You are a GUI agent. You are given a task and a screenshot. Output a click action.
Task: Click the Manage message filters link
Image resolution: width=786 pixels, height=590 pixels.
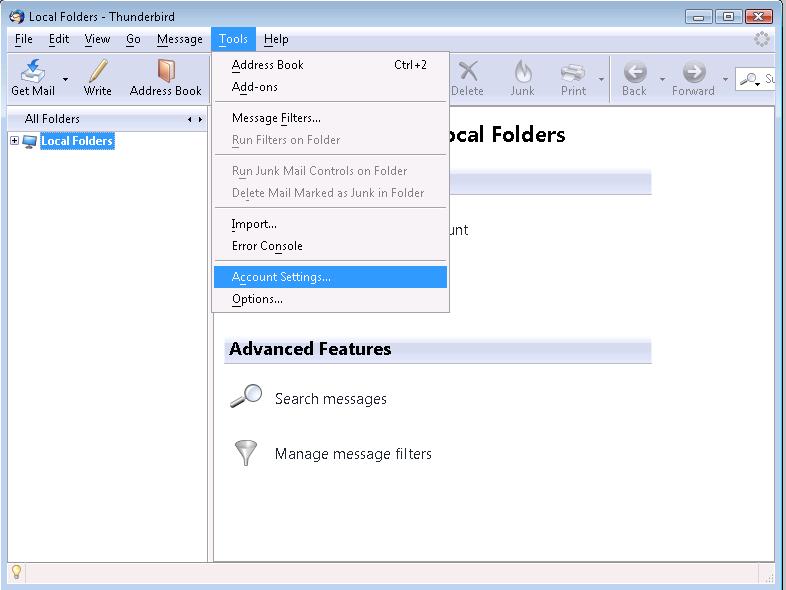tap(353, 454)
